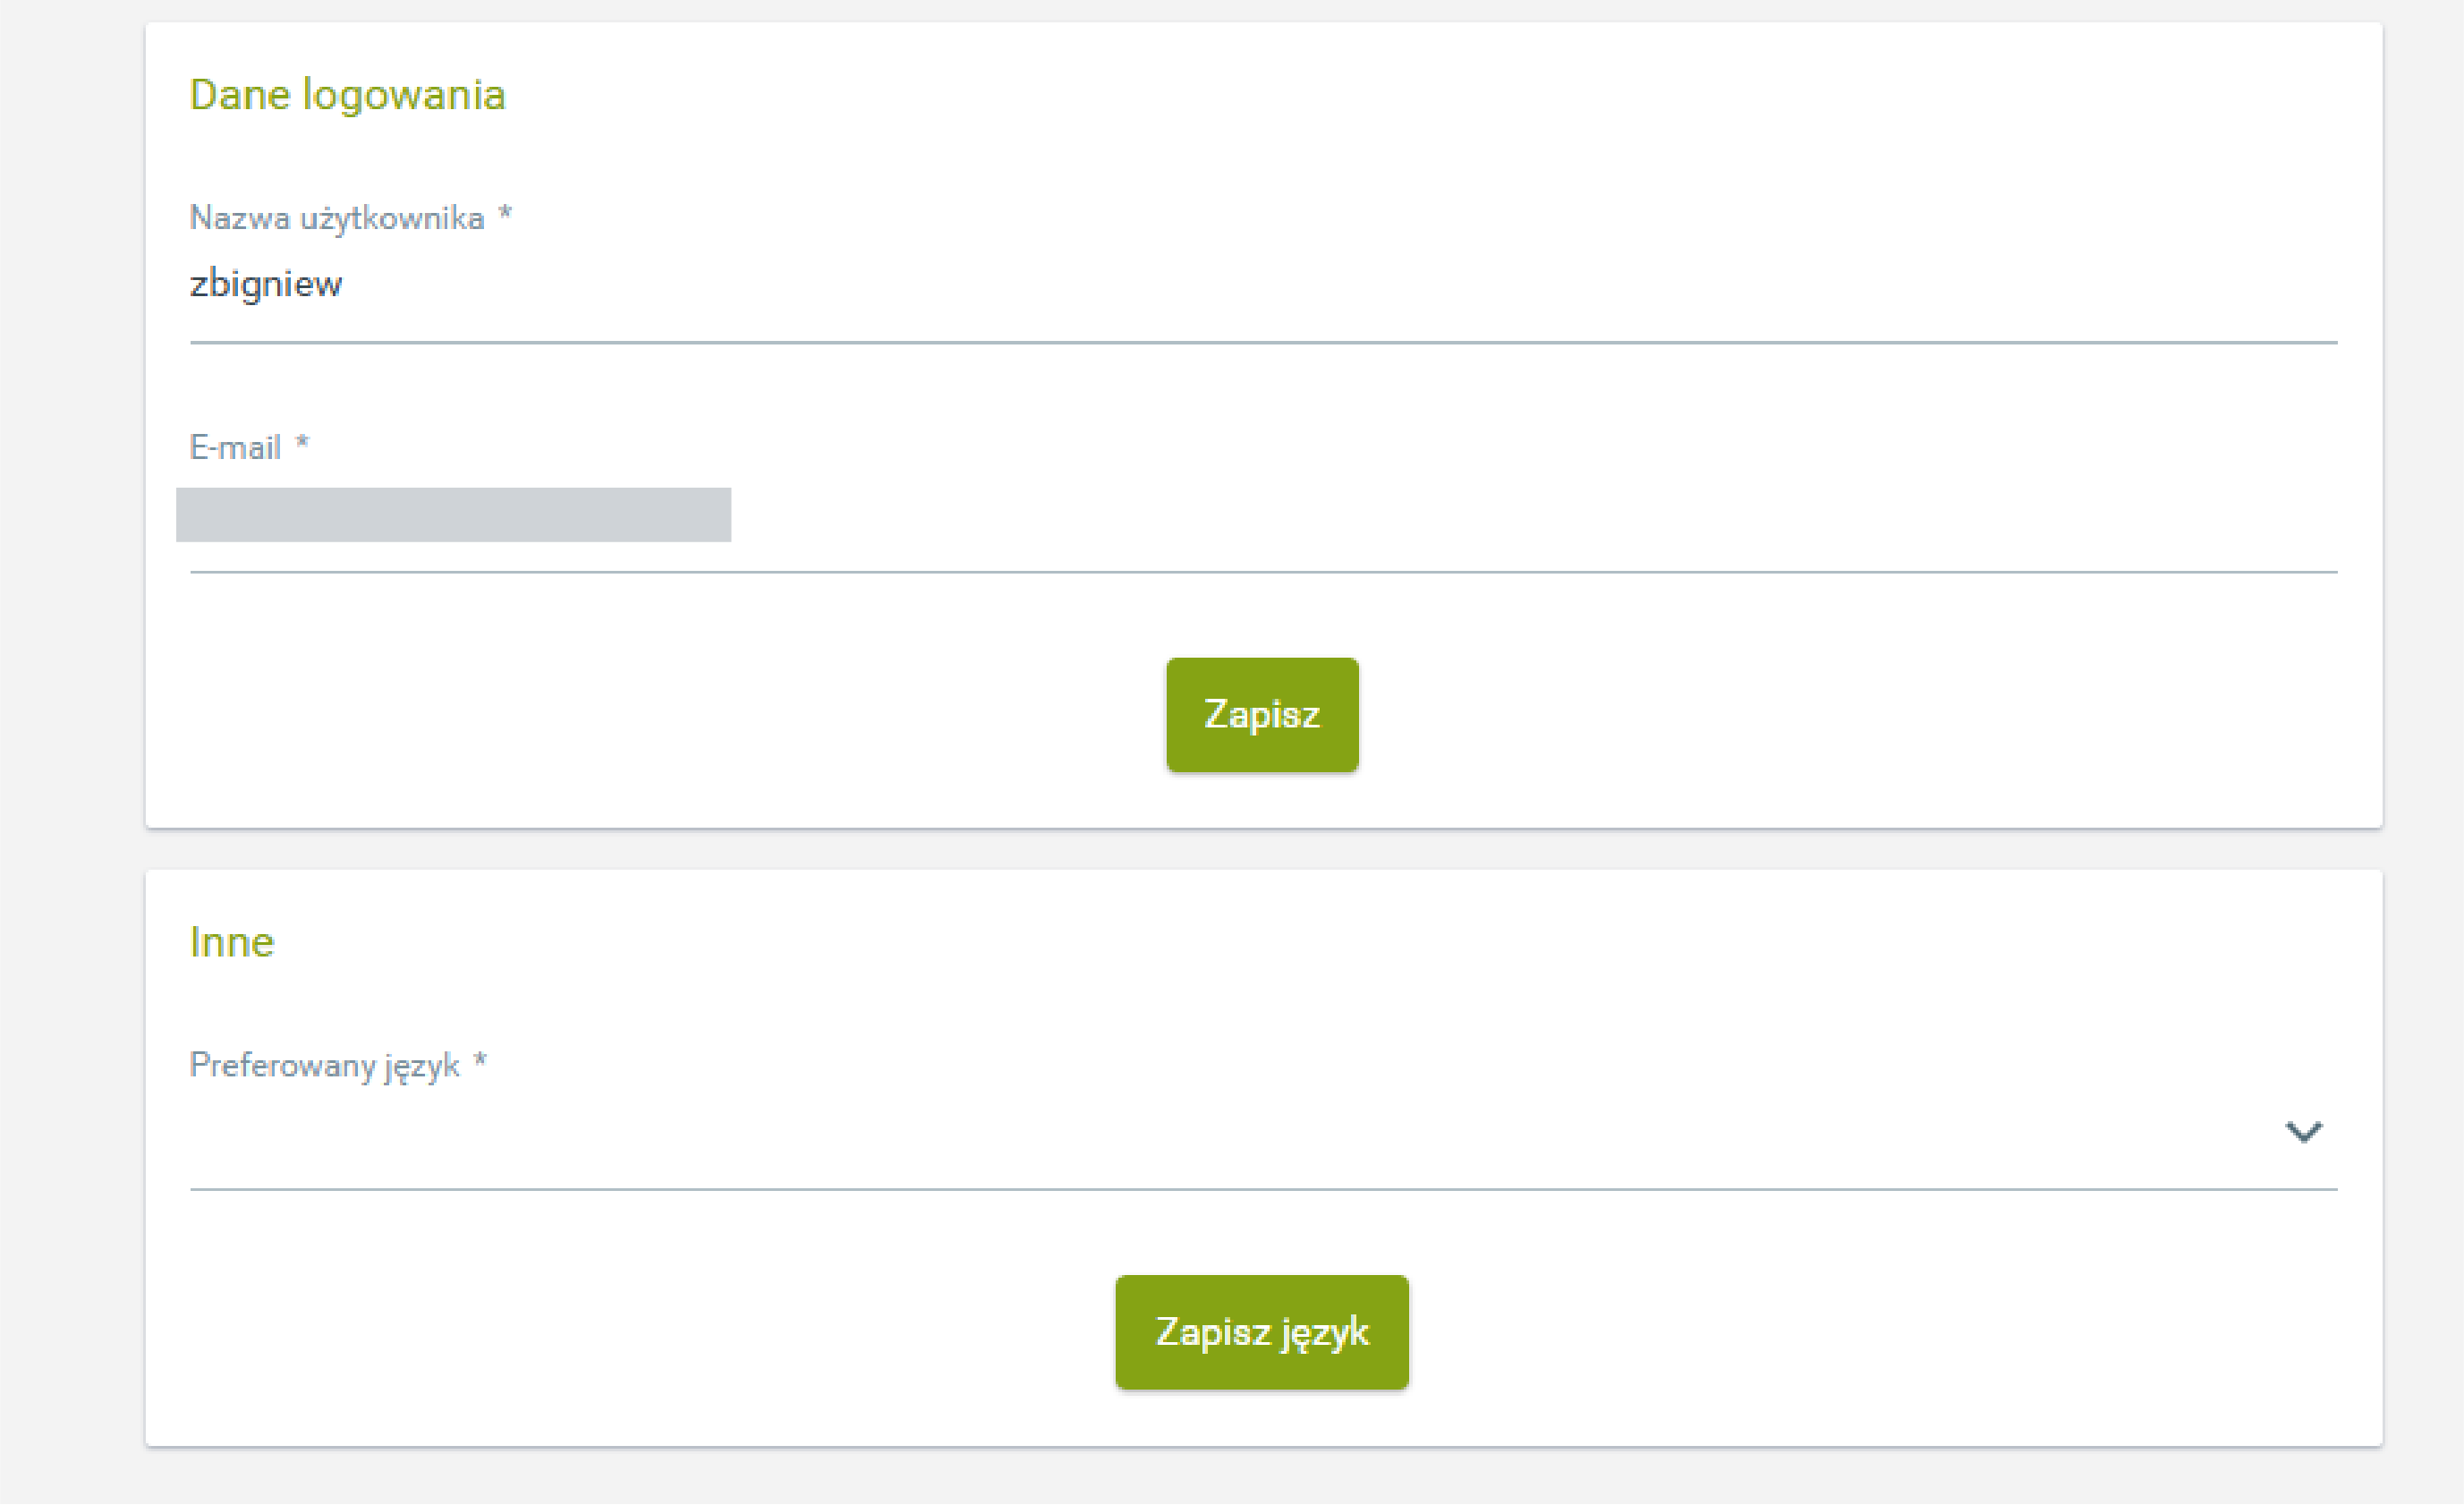Viewport: 2464px width, 1505px height.
Task: Select the grayed-out e-mail value block
Action: point(453,515)
